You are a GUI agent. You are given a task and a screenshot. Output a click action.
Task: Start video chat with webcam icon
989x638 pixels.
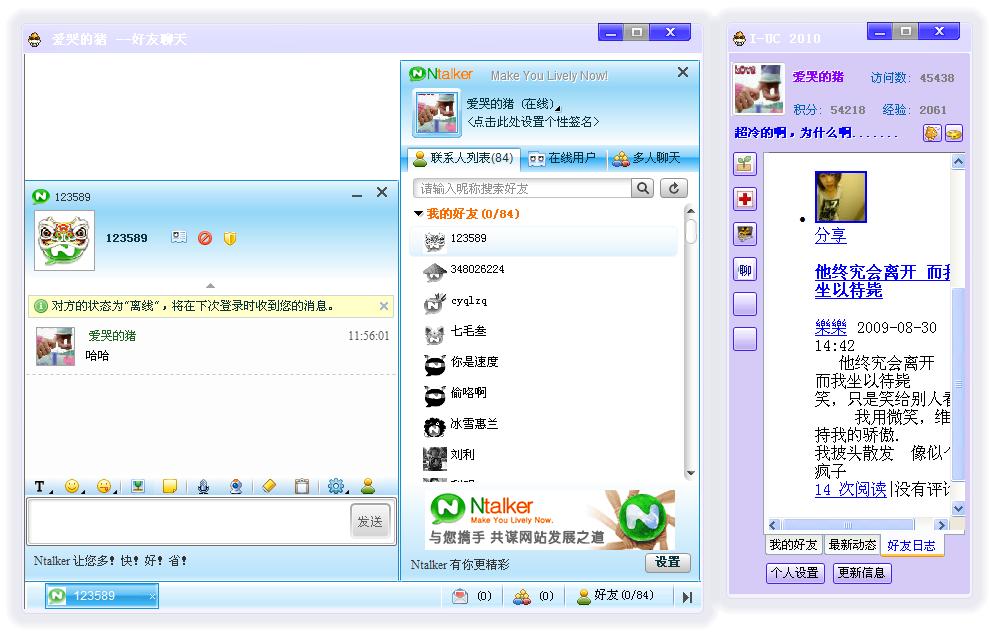coord(236,486)
